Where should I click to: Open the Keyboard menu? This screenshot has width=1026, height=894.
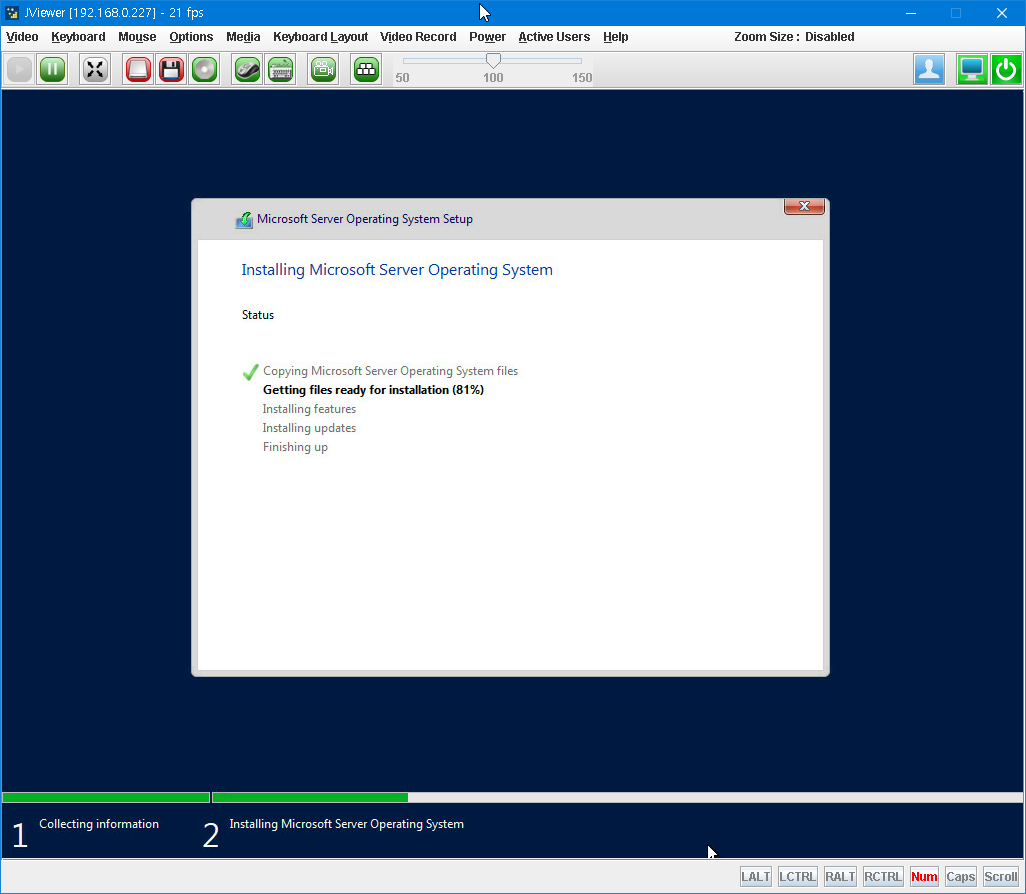(x=78, y=37)
